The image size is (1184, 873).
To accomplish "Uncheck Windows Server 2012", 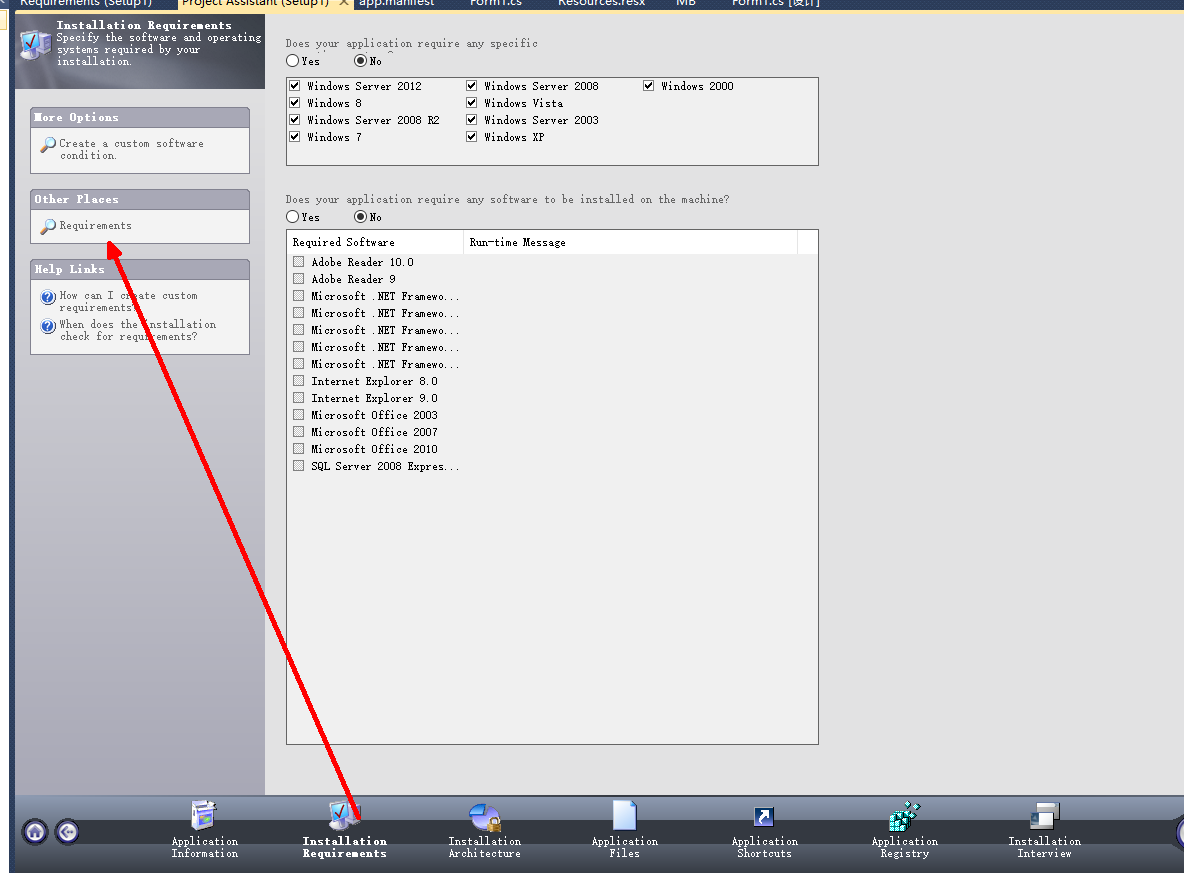I will click(294, 86).
